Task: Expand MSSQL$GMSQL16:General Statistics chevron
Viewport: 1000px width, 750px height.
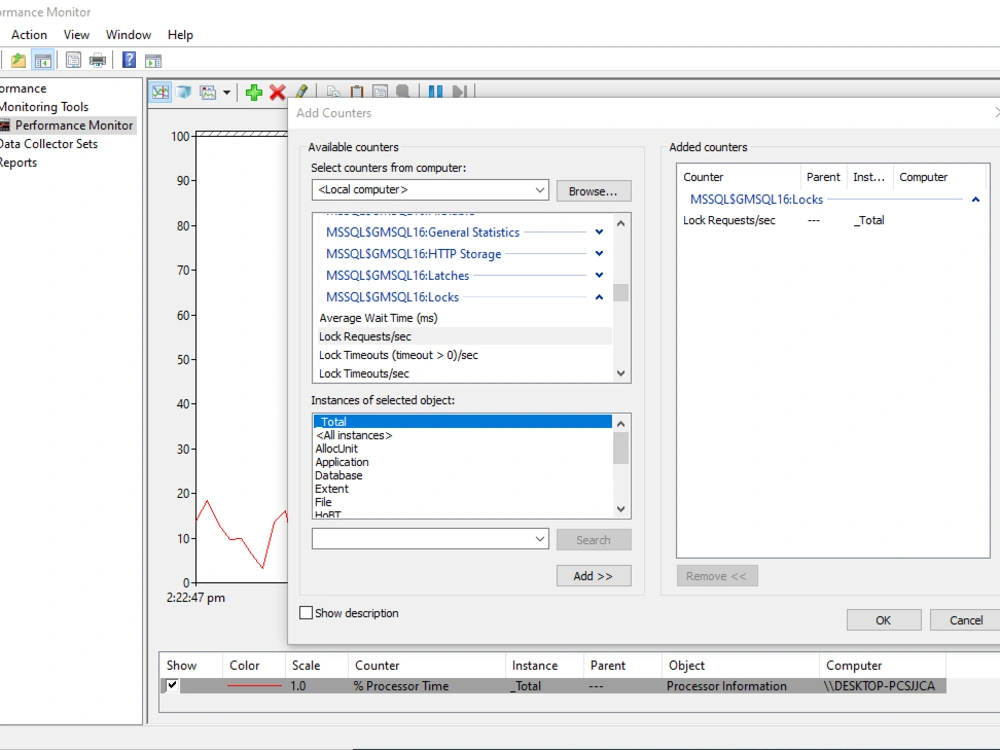Action: point(599,232)
